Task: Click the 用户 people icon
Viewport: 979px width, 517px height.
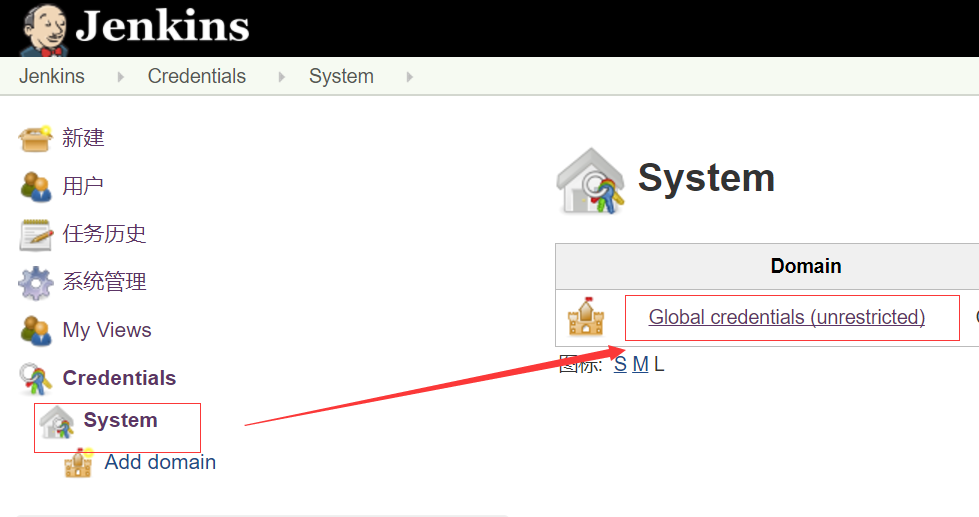Action: (36, 186)
